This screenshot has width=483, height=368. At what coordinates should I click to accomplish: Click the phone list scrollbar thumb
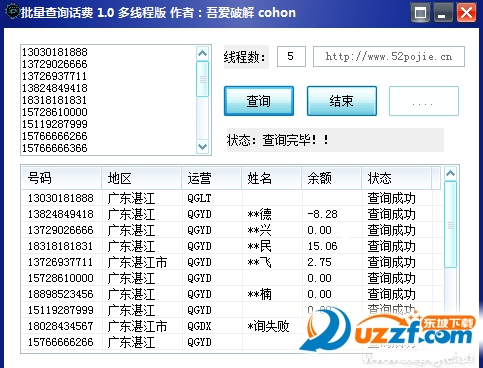tap(202, 79)
